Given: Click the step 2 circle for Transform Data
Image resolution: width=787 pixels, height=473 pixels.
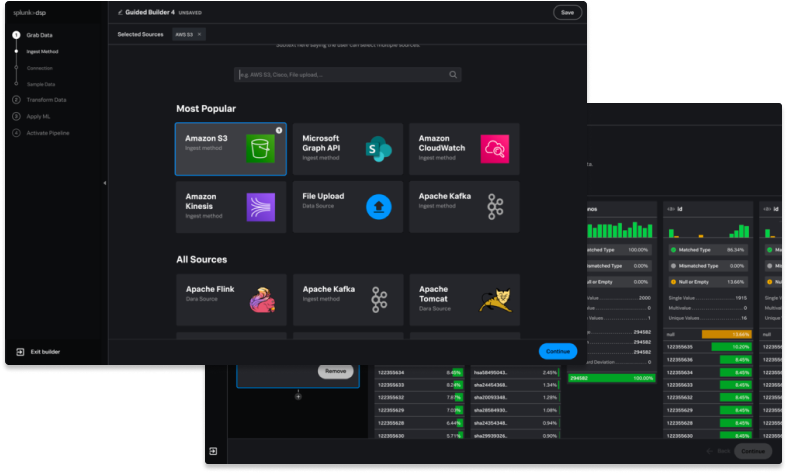Looking at the screenshot, I should click(16, 100).
